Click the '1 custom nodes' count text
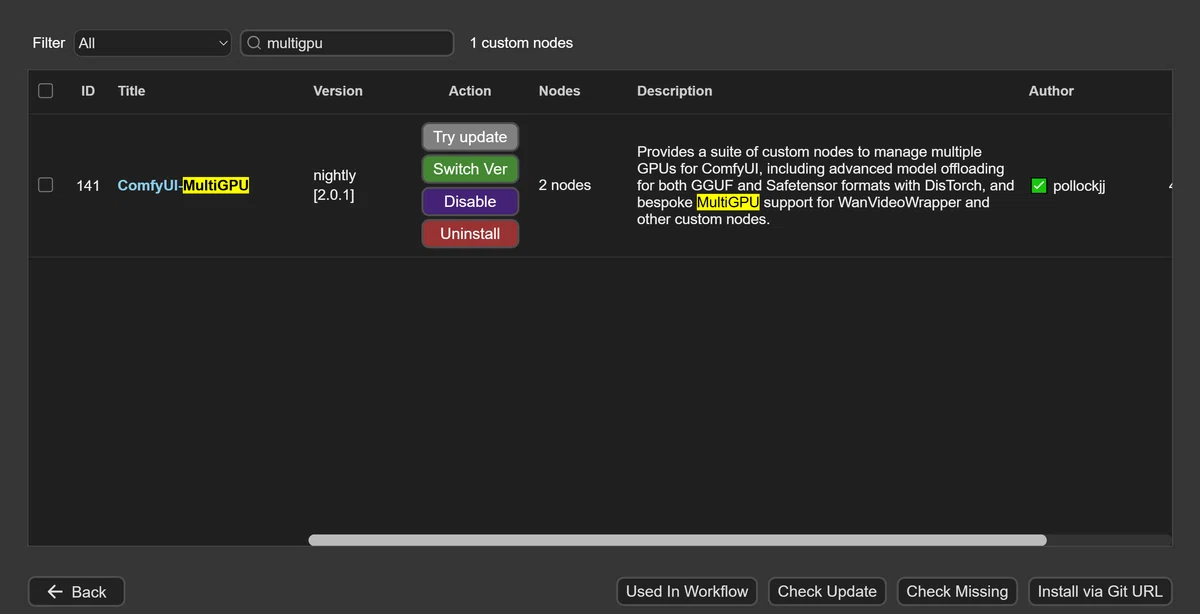Viewport: 1200px width, 614px height. pyautogui.click(x=521, y=43)
